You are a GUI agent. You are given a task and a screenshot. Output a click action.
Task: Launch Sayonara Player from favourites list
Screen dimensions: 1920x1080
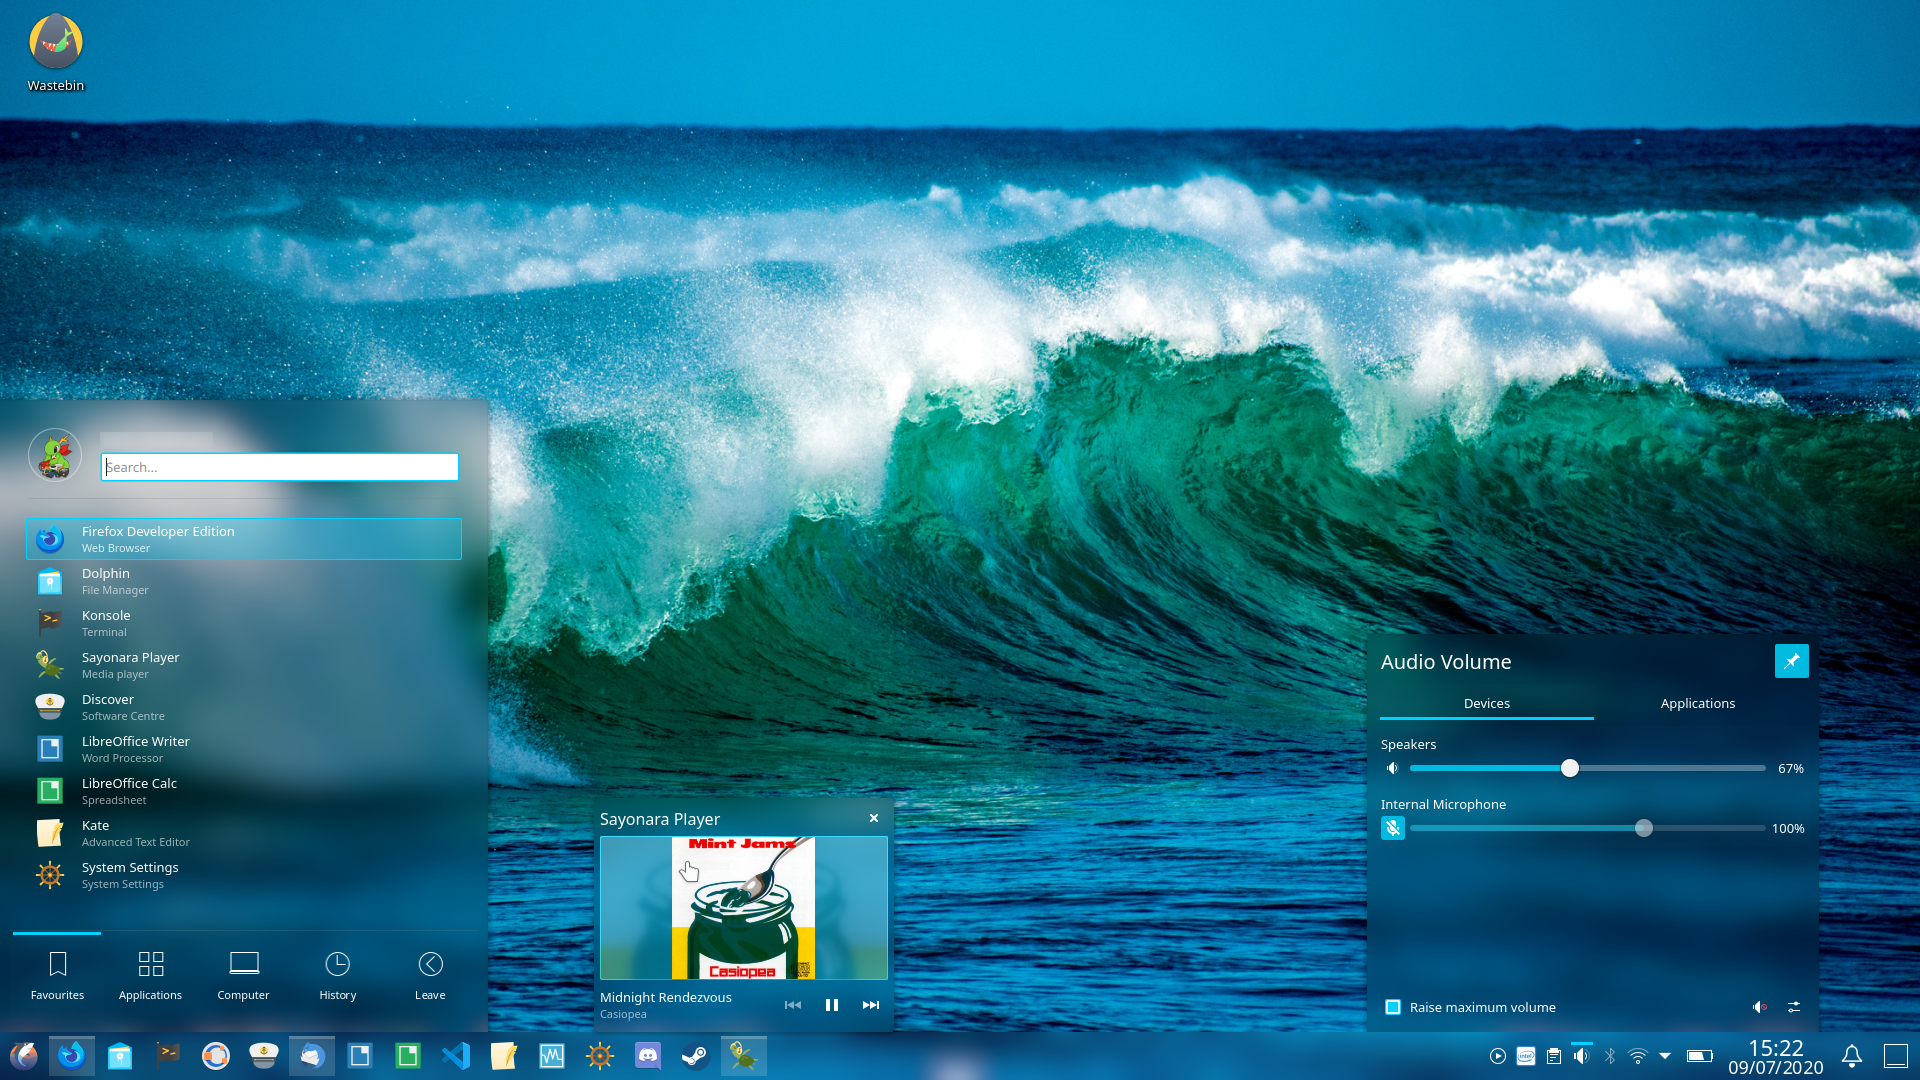tap(244, 665)
